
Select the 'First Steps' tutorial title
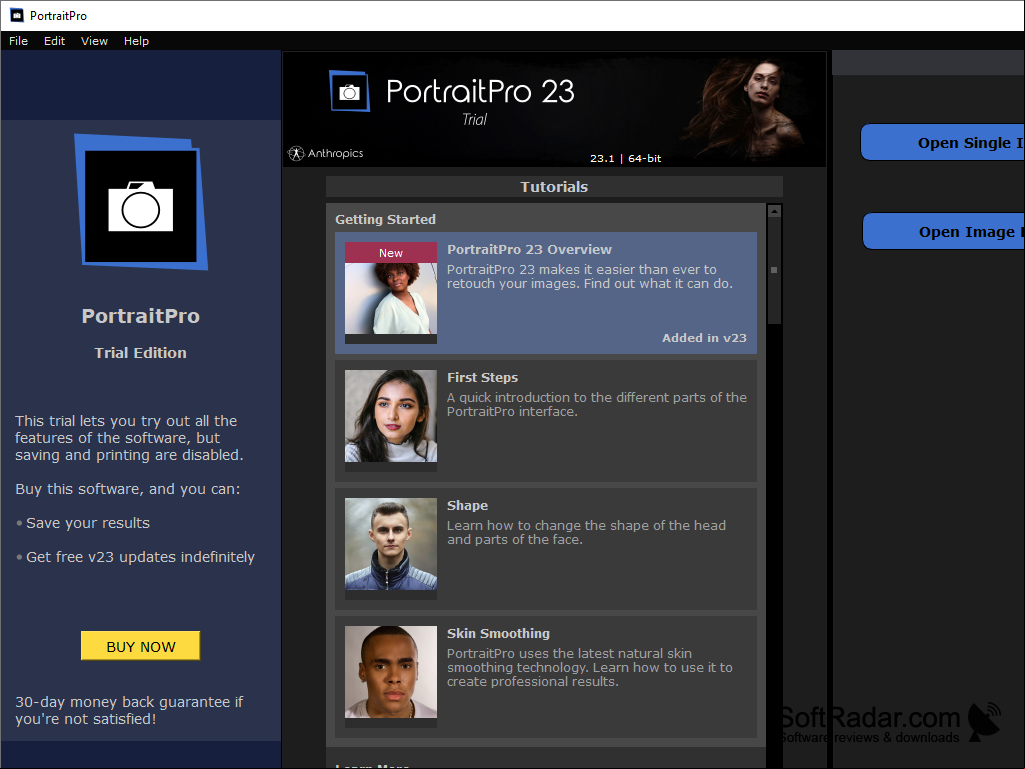482,377
